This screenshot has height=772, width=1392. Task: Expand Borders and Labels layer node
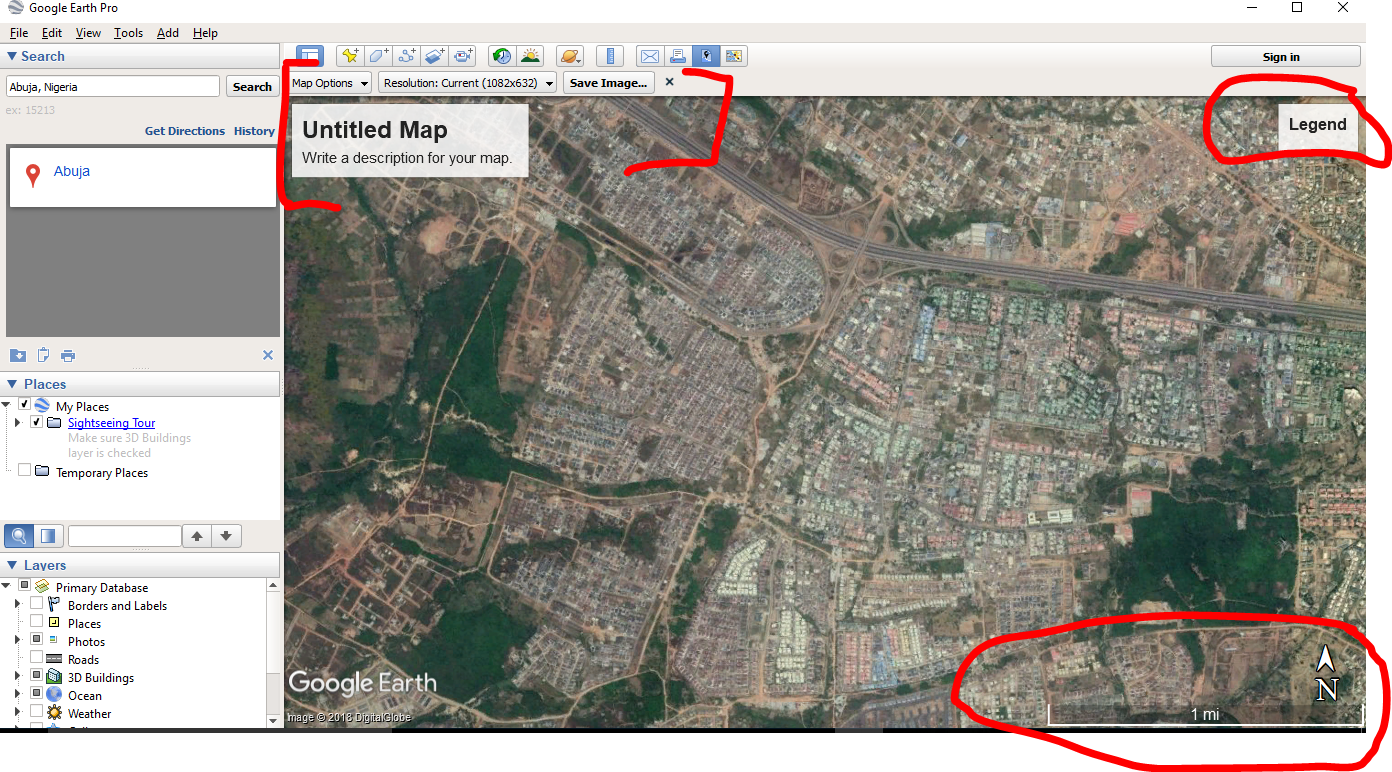17,605
